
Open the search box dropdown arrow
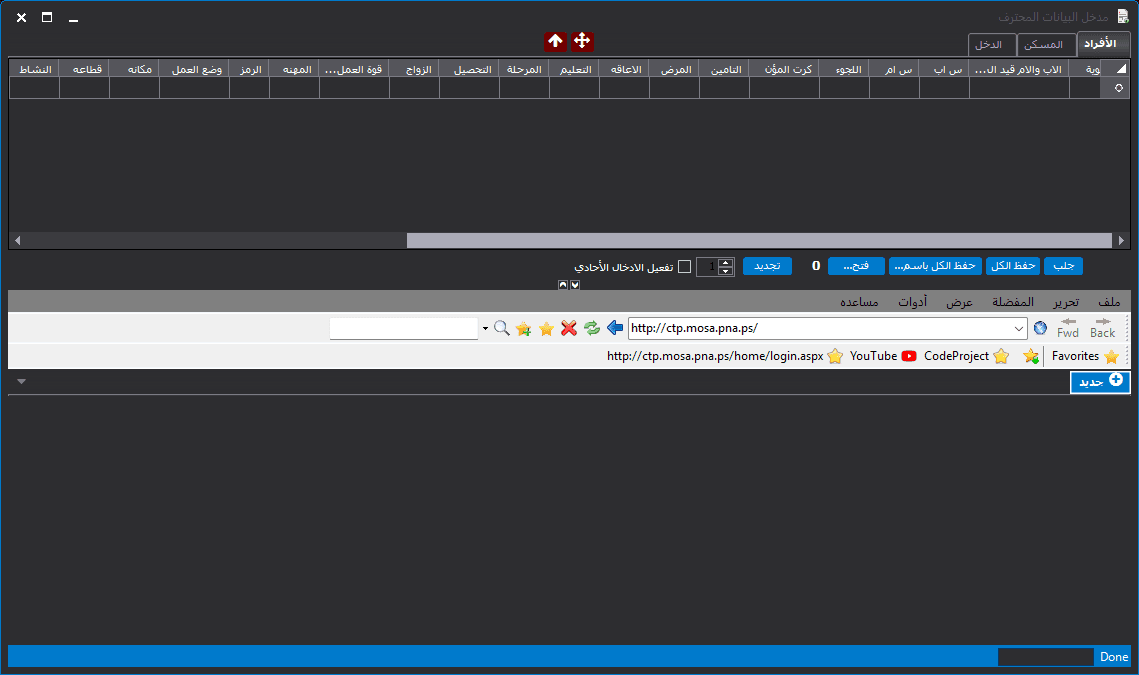pos(485,328)
